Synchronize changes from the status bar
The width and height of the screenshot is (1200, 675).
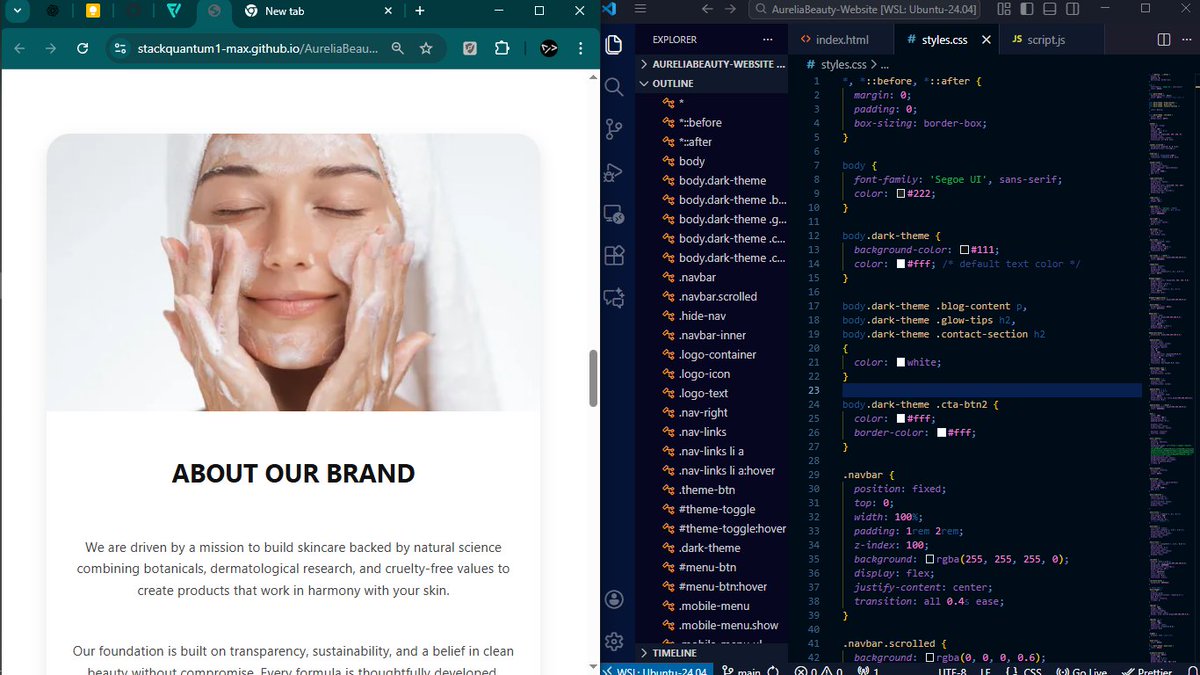click(x=773, y=671)
